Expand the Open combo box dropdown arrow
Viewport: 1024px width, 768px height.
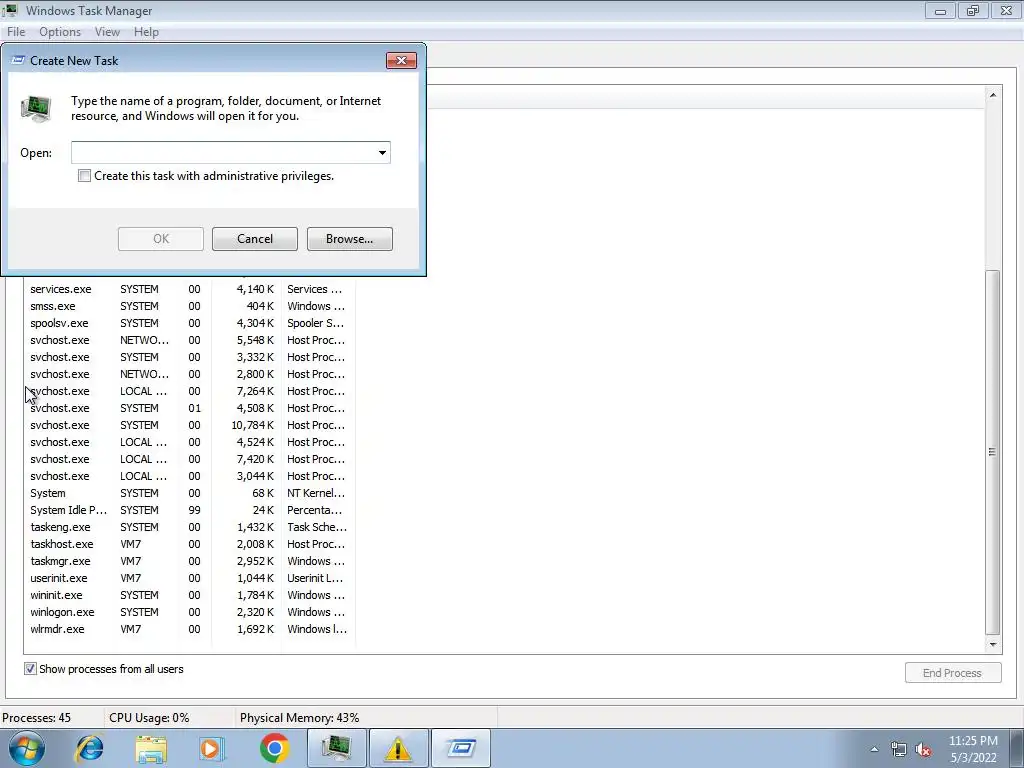[382, 153]
